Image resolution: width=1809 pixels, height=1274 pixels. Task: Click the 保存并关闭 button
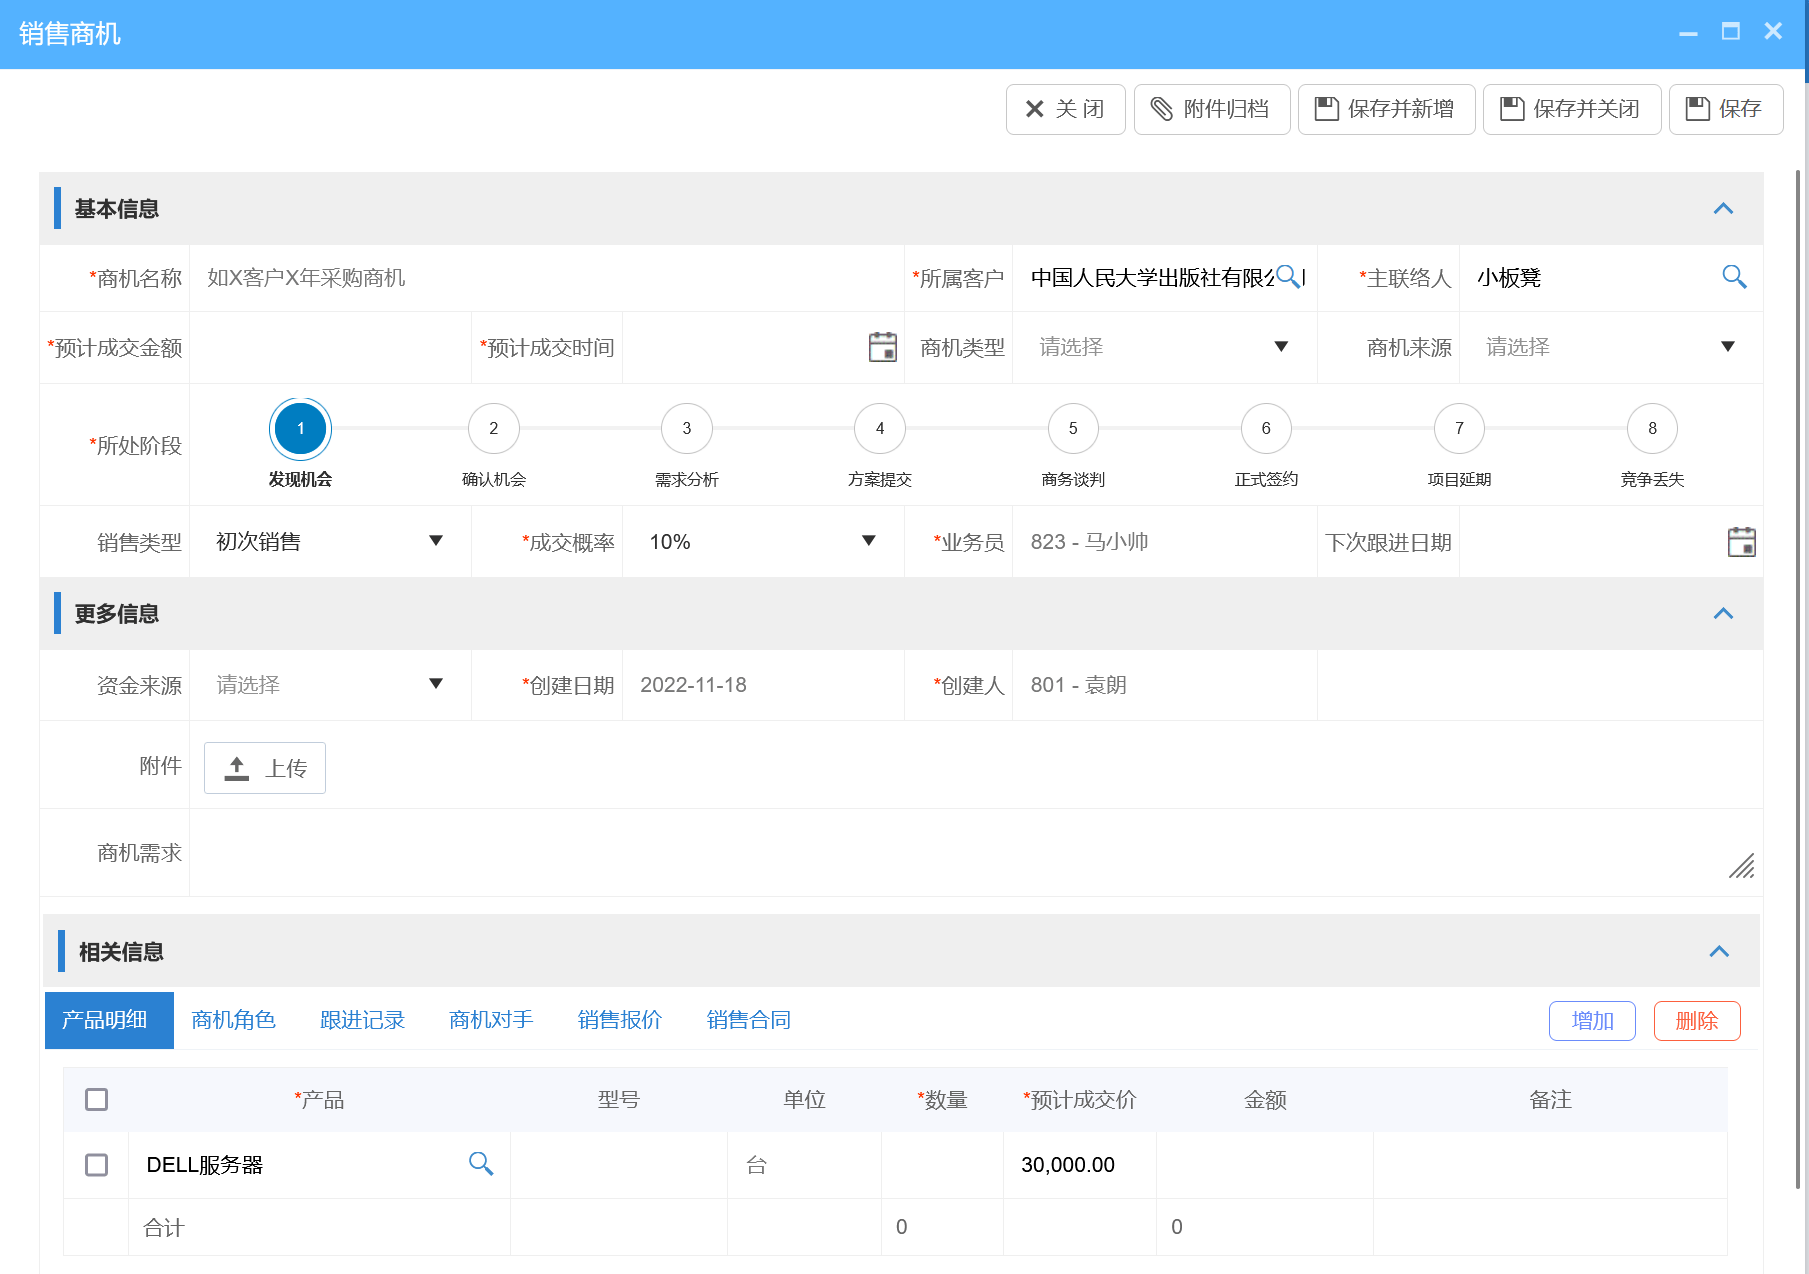pos(1571,109)
